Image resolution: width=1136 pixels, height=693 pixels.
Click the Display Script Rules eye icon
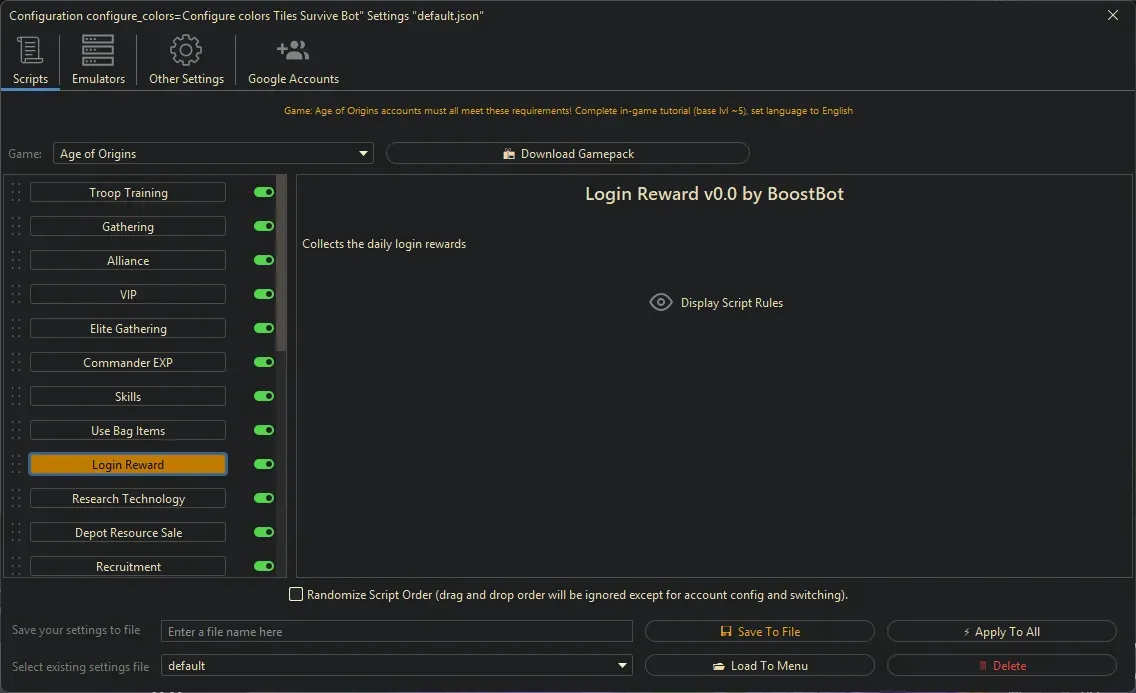pos(660,302)
